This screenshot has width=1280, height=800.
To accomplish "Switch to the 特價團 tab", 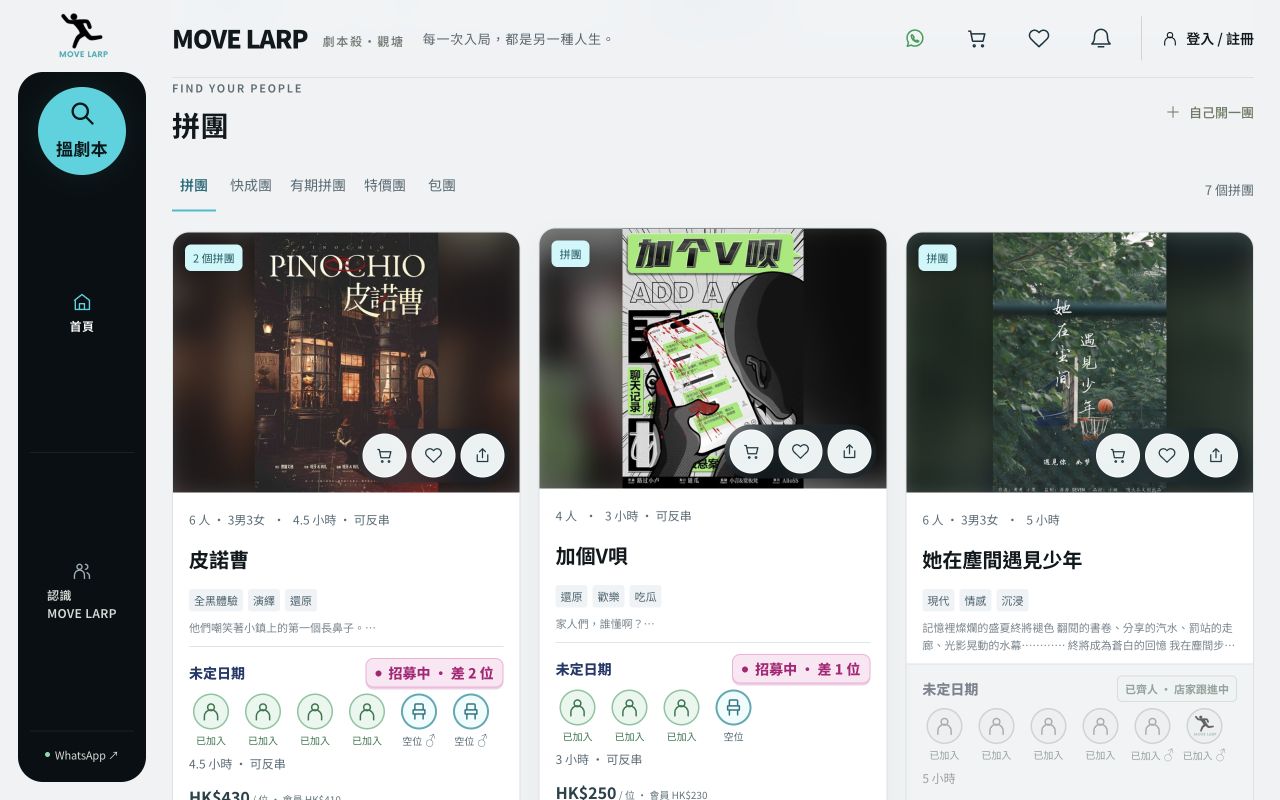I will coord(385,186).
